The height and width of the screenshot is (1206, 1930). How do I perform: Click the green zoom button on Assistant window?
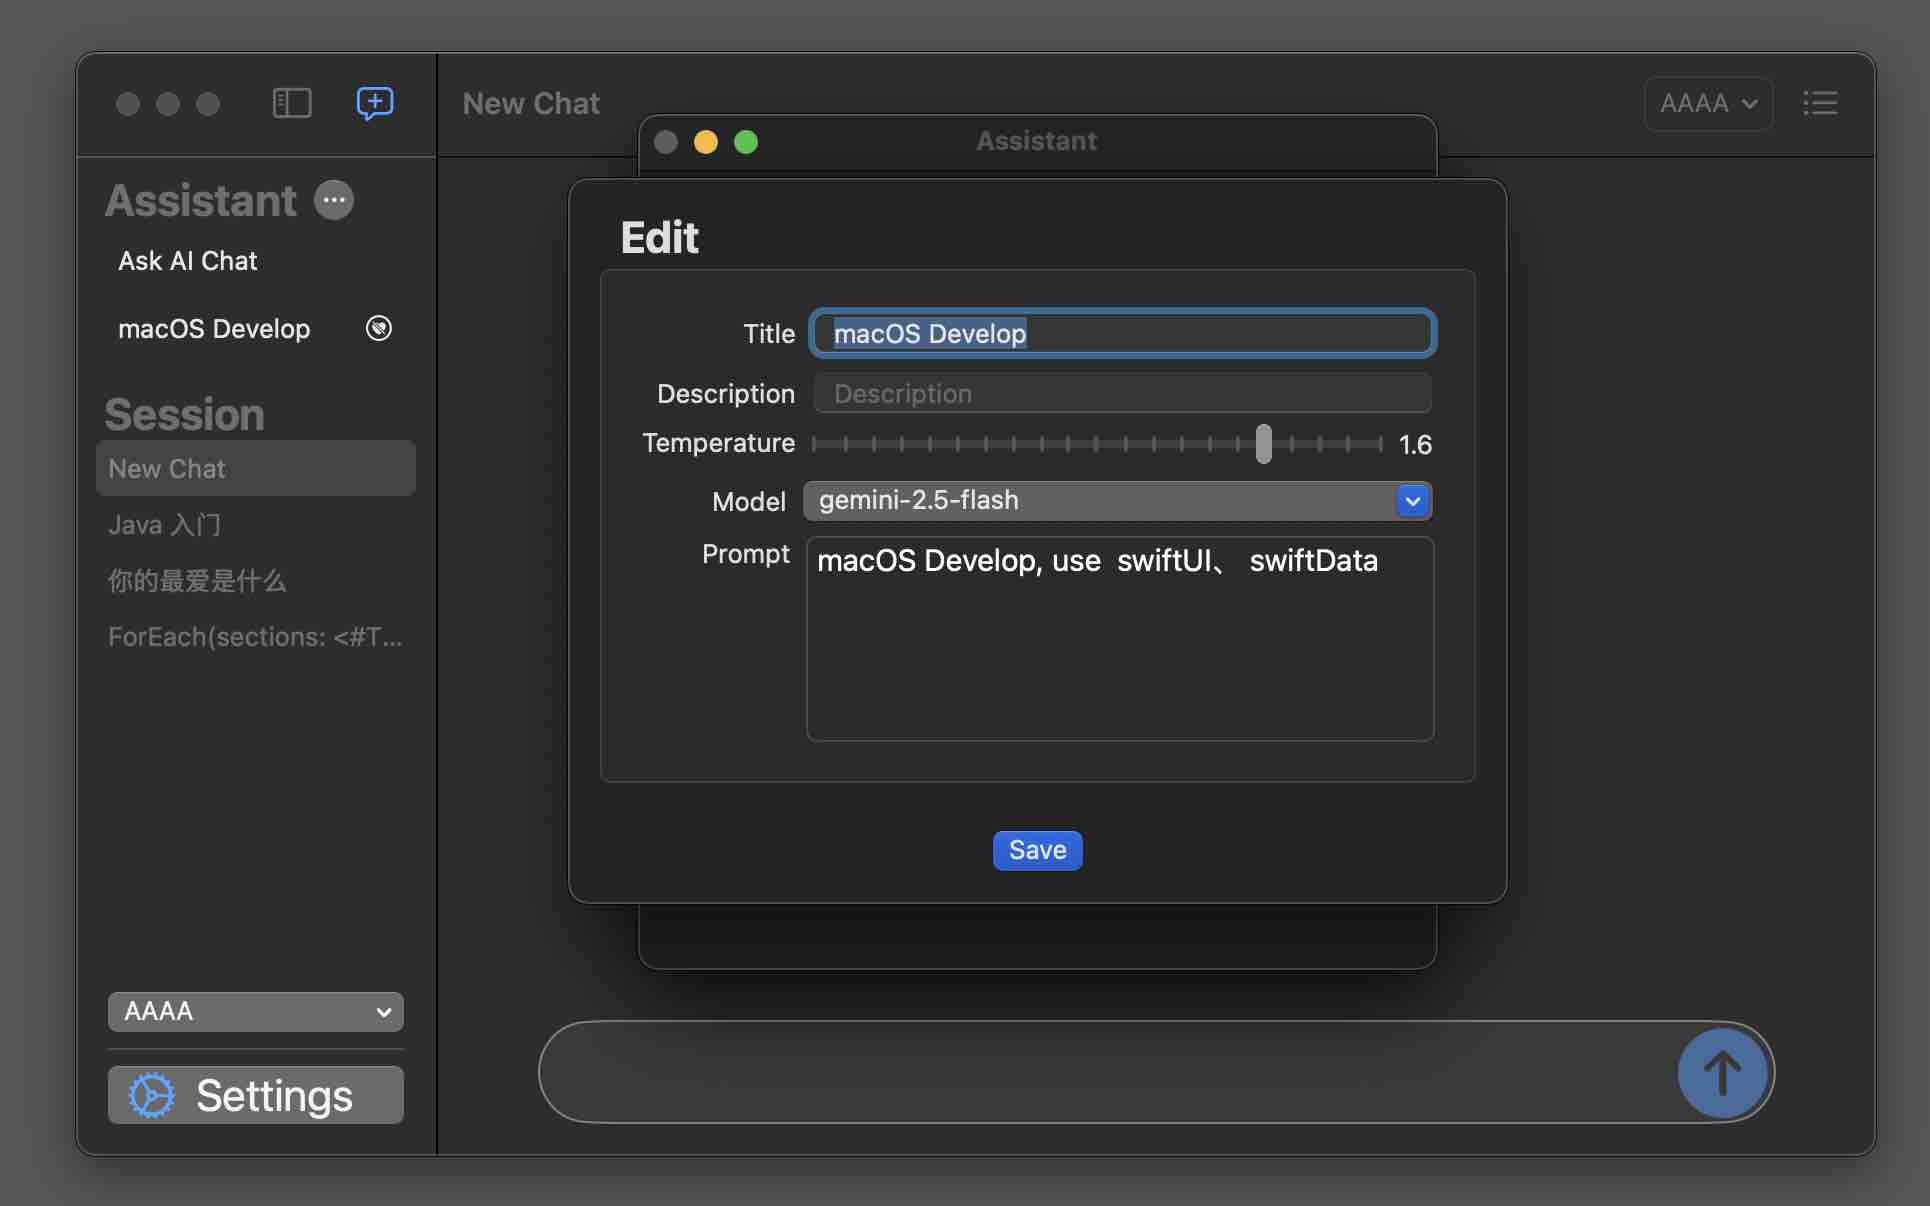[746, 142]
